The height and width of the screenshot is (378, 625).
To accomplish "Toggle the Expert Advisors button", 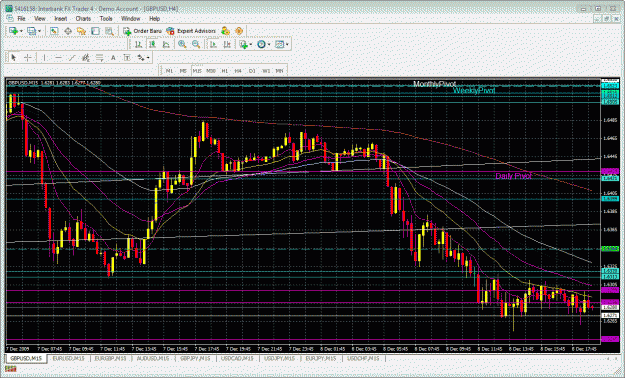I will (x=191, y=31).
